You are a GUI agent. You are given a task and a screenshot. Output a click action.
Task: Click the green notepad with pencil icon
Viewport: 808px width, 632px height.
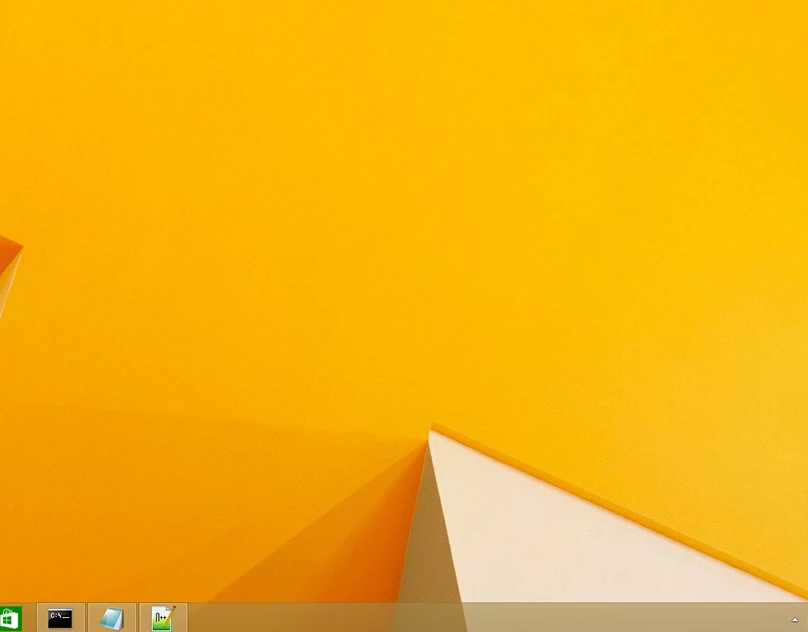[x=162, y=618]
